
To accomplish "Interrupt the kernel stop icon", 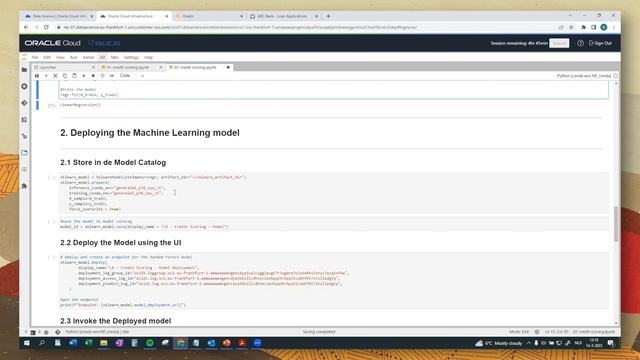I will pos(93,76).
